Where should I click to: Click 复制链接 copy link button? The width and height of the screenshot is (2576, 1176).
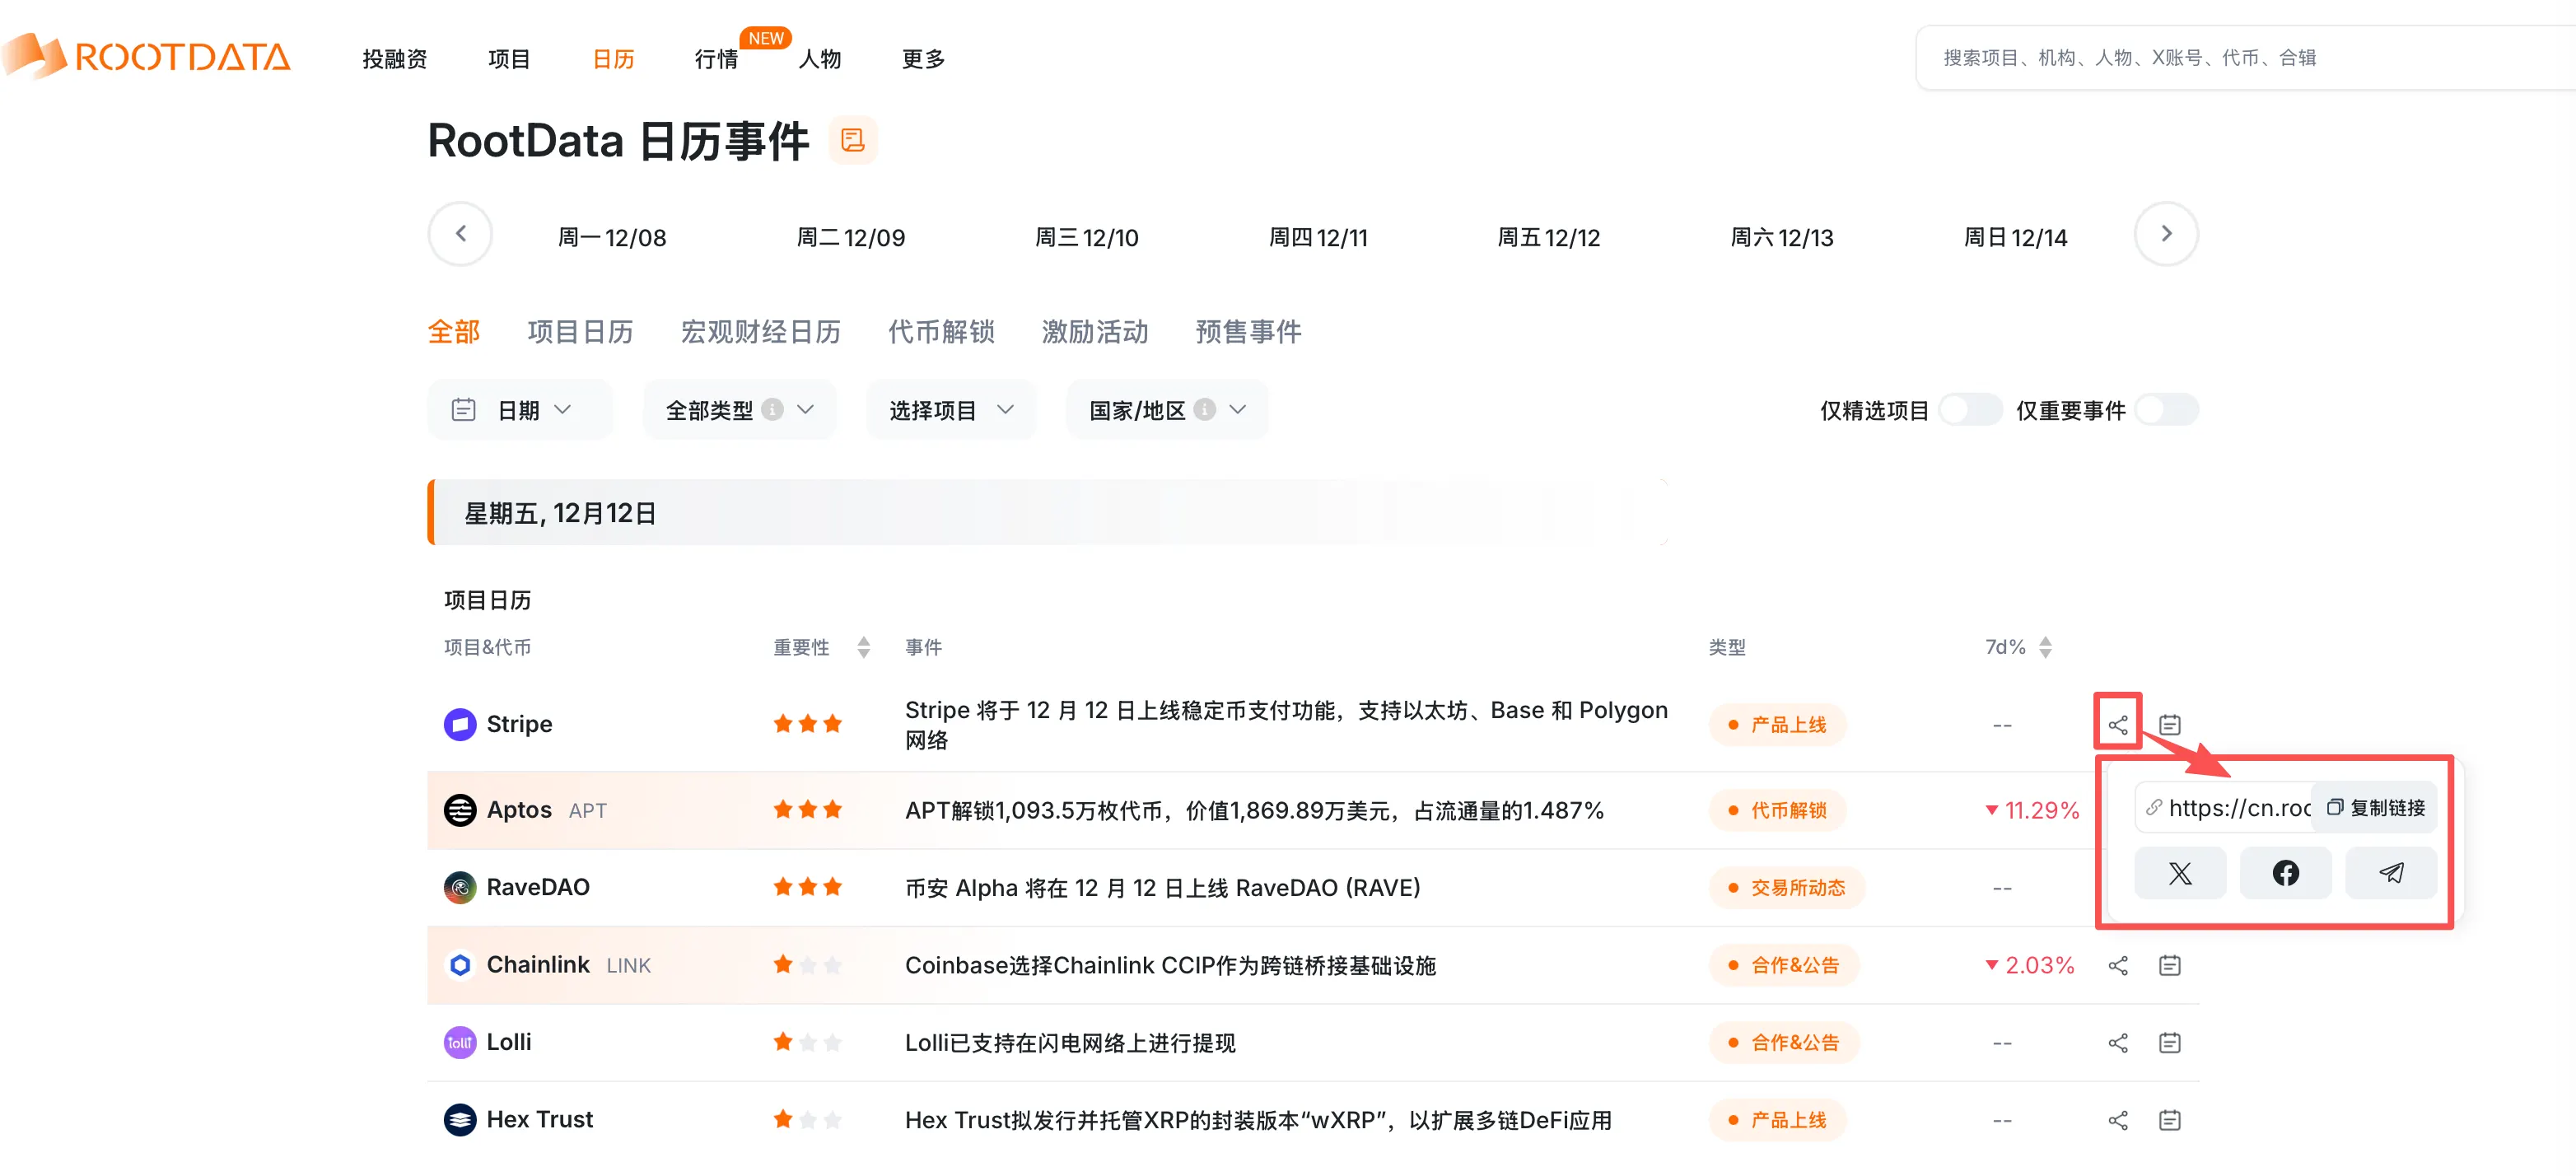coord(2375,807)
